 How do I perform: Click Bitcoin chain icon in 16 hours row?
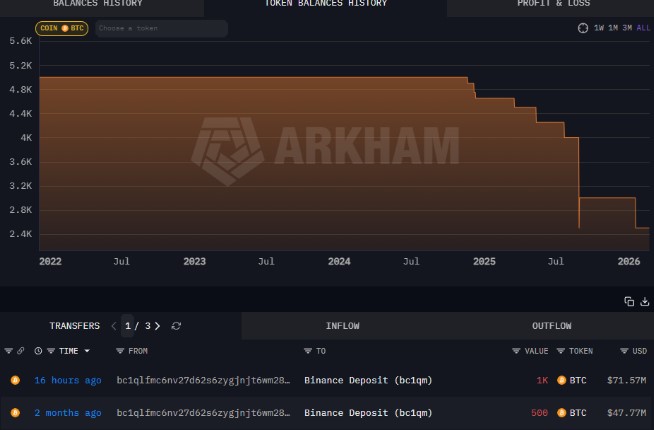click(15, 380)
